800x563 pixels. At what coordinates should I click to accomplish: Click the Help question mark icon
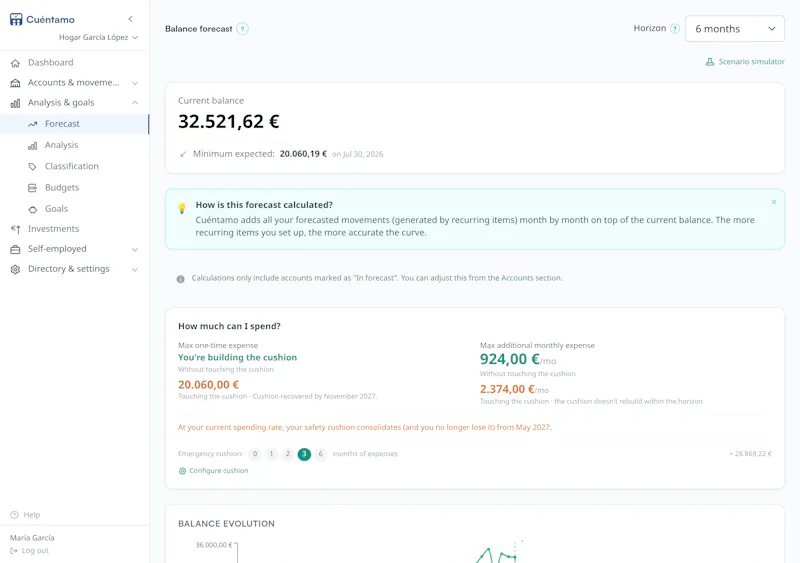14,515
